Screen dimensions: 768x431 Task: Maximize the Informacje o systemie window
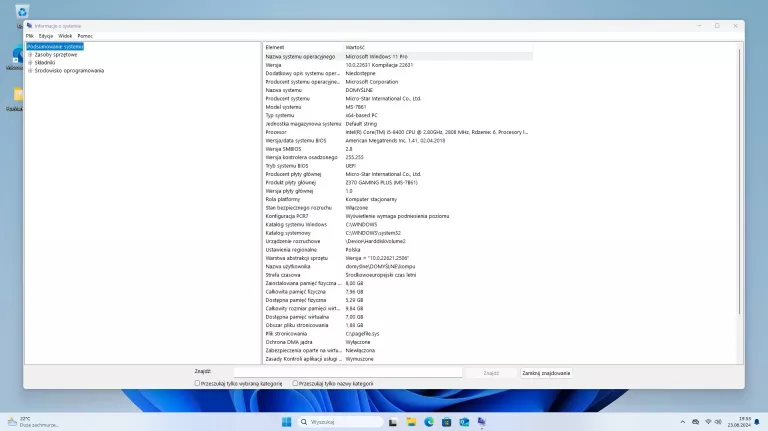pyautogui.click(x=717, y=25)
